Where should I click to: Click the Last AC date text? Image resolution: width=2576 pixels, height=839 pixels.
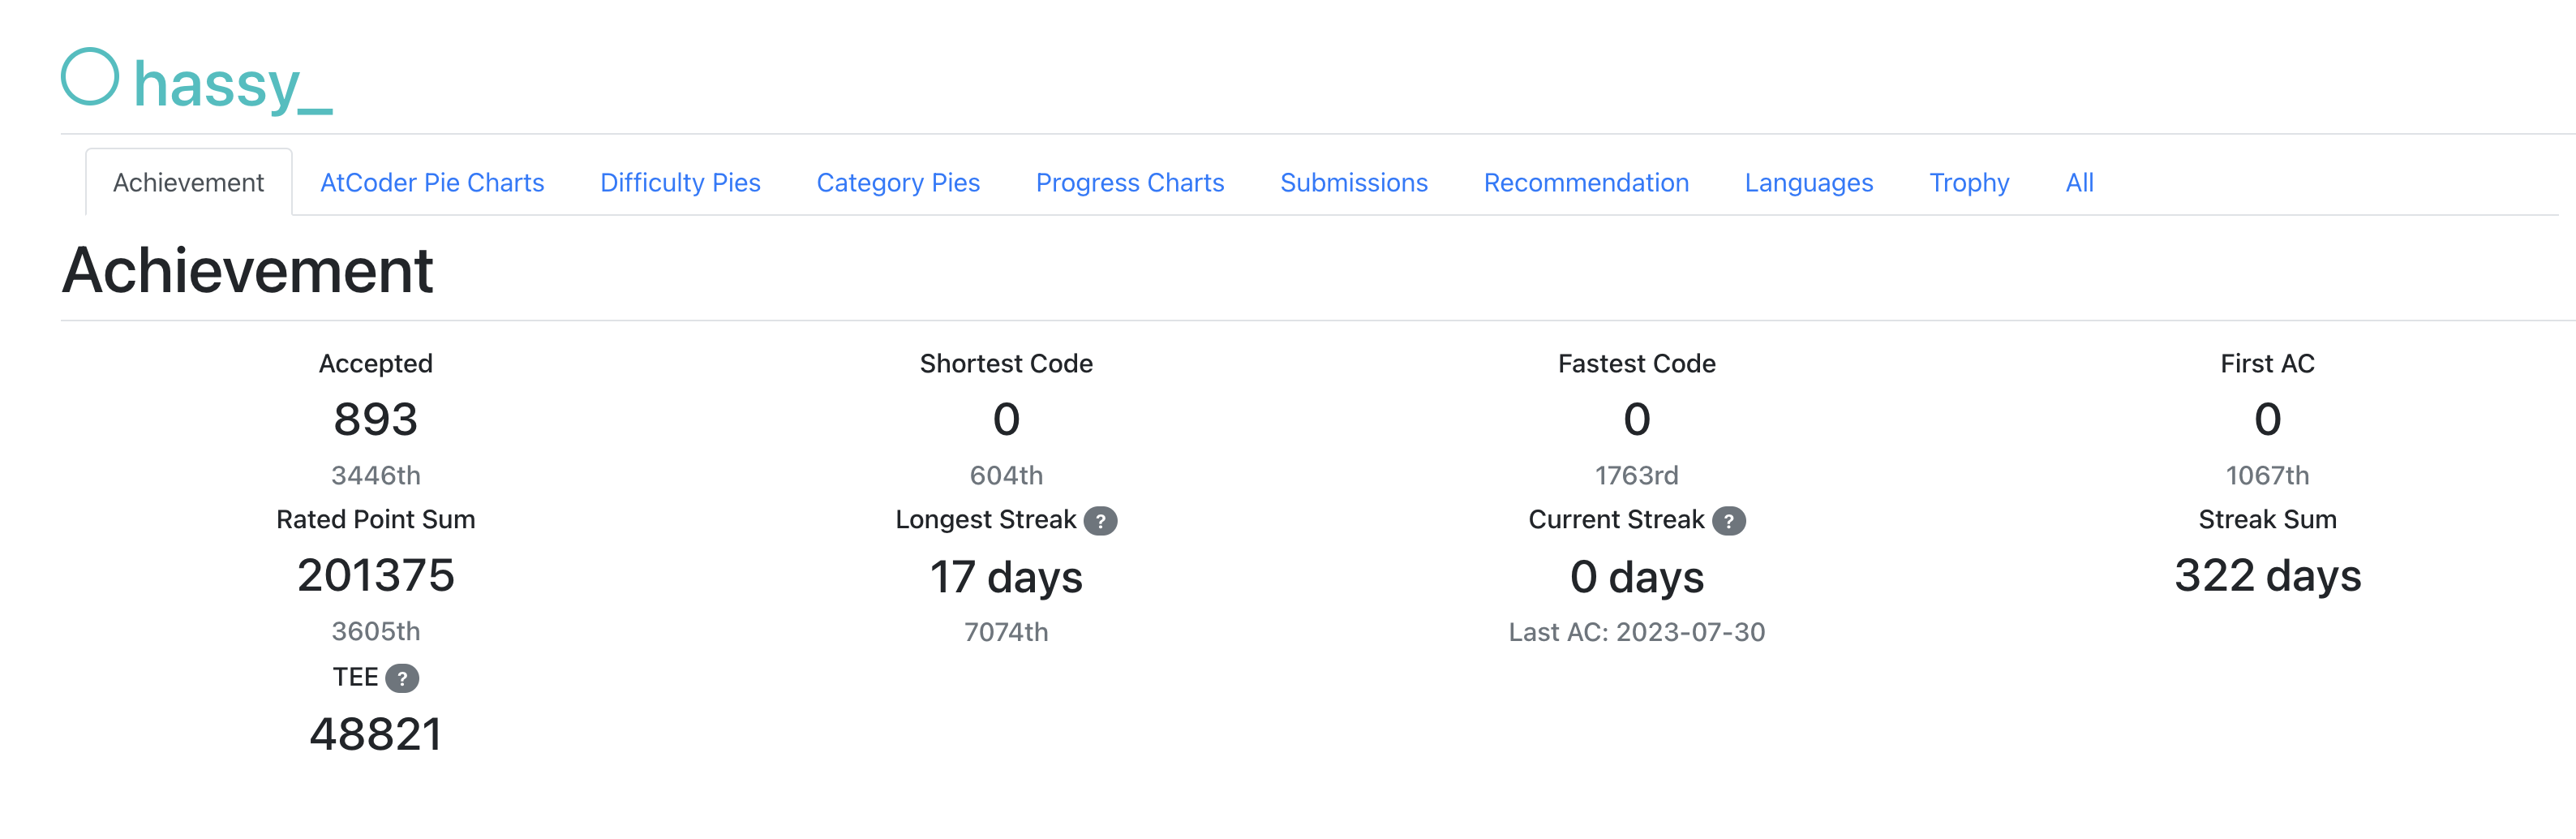pyautogui.click(x=1637, y=632)
